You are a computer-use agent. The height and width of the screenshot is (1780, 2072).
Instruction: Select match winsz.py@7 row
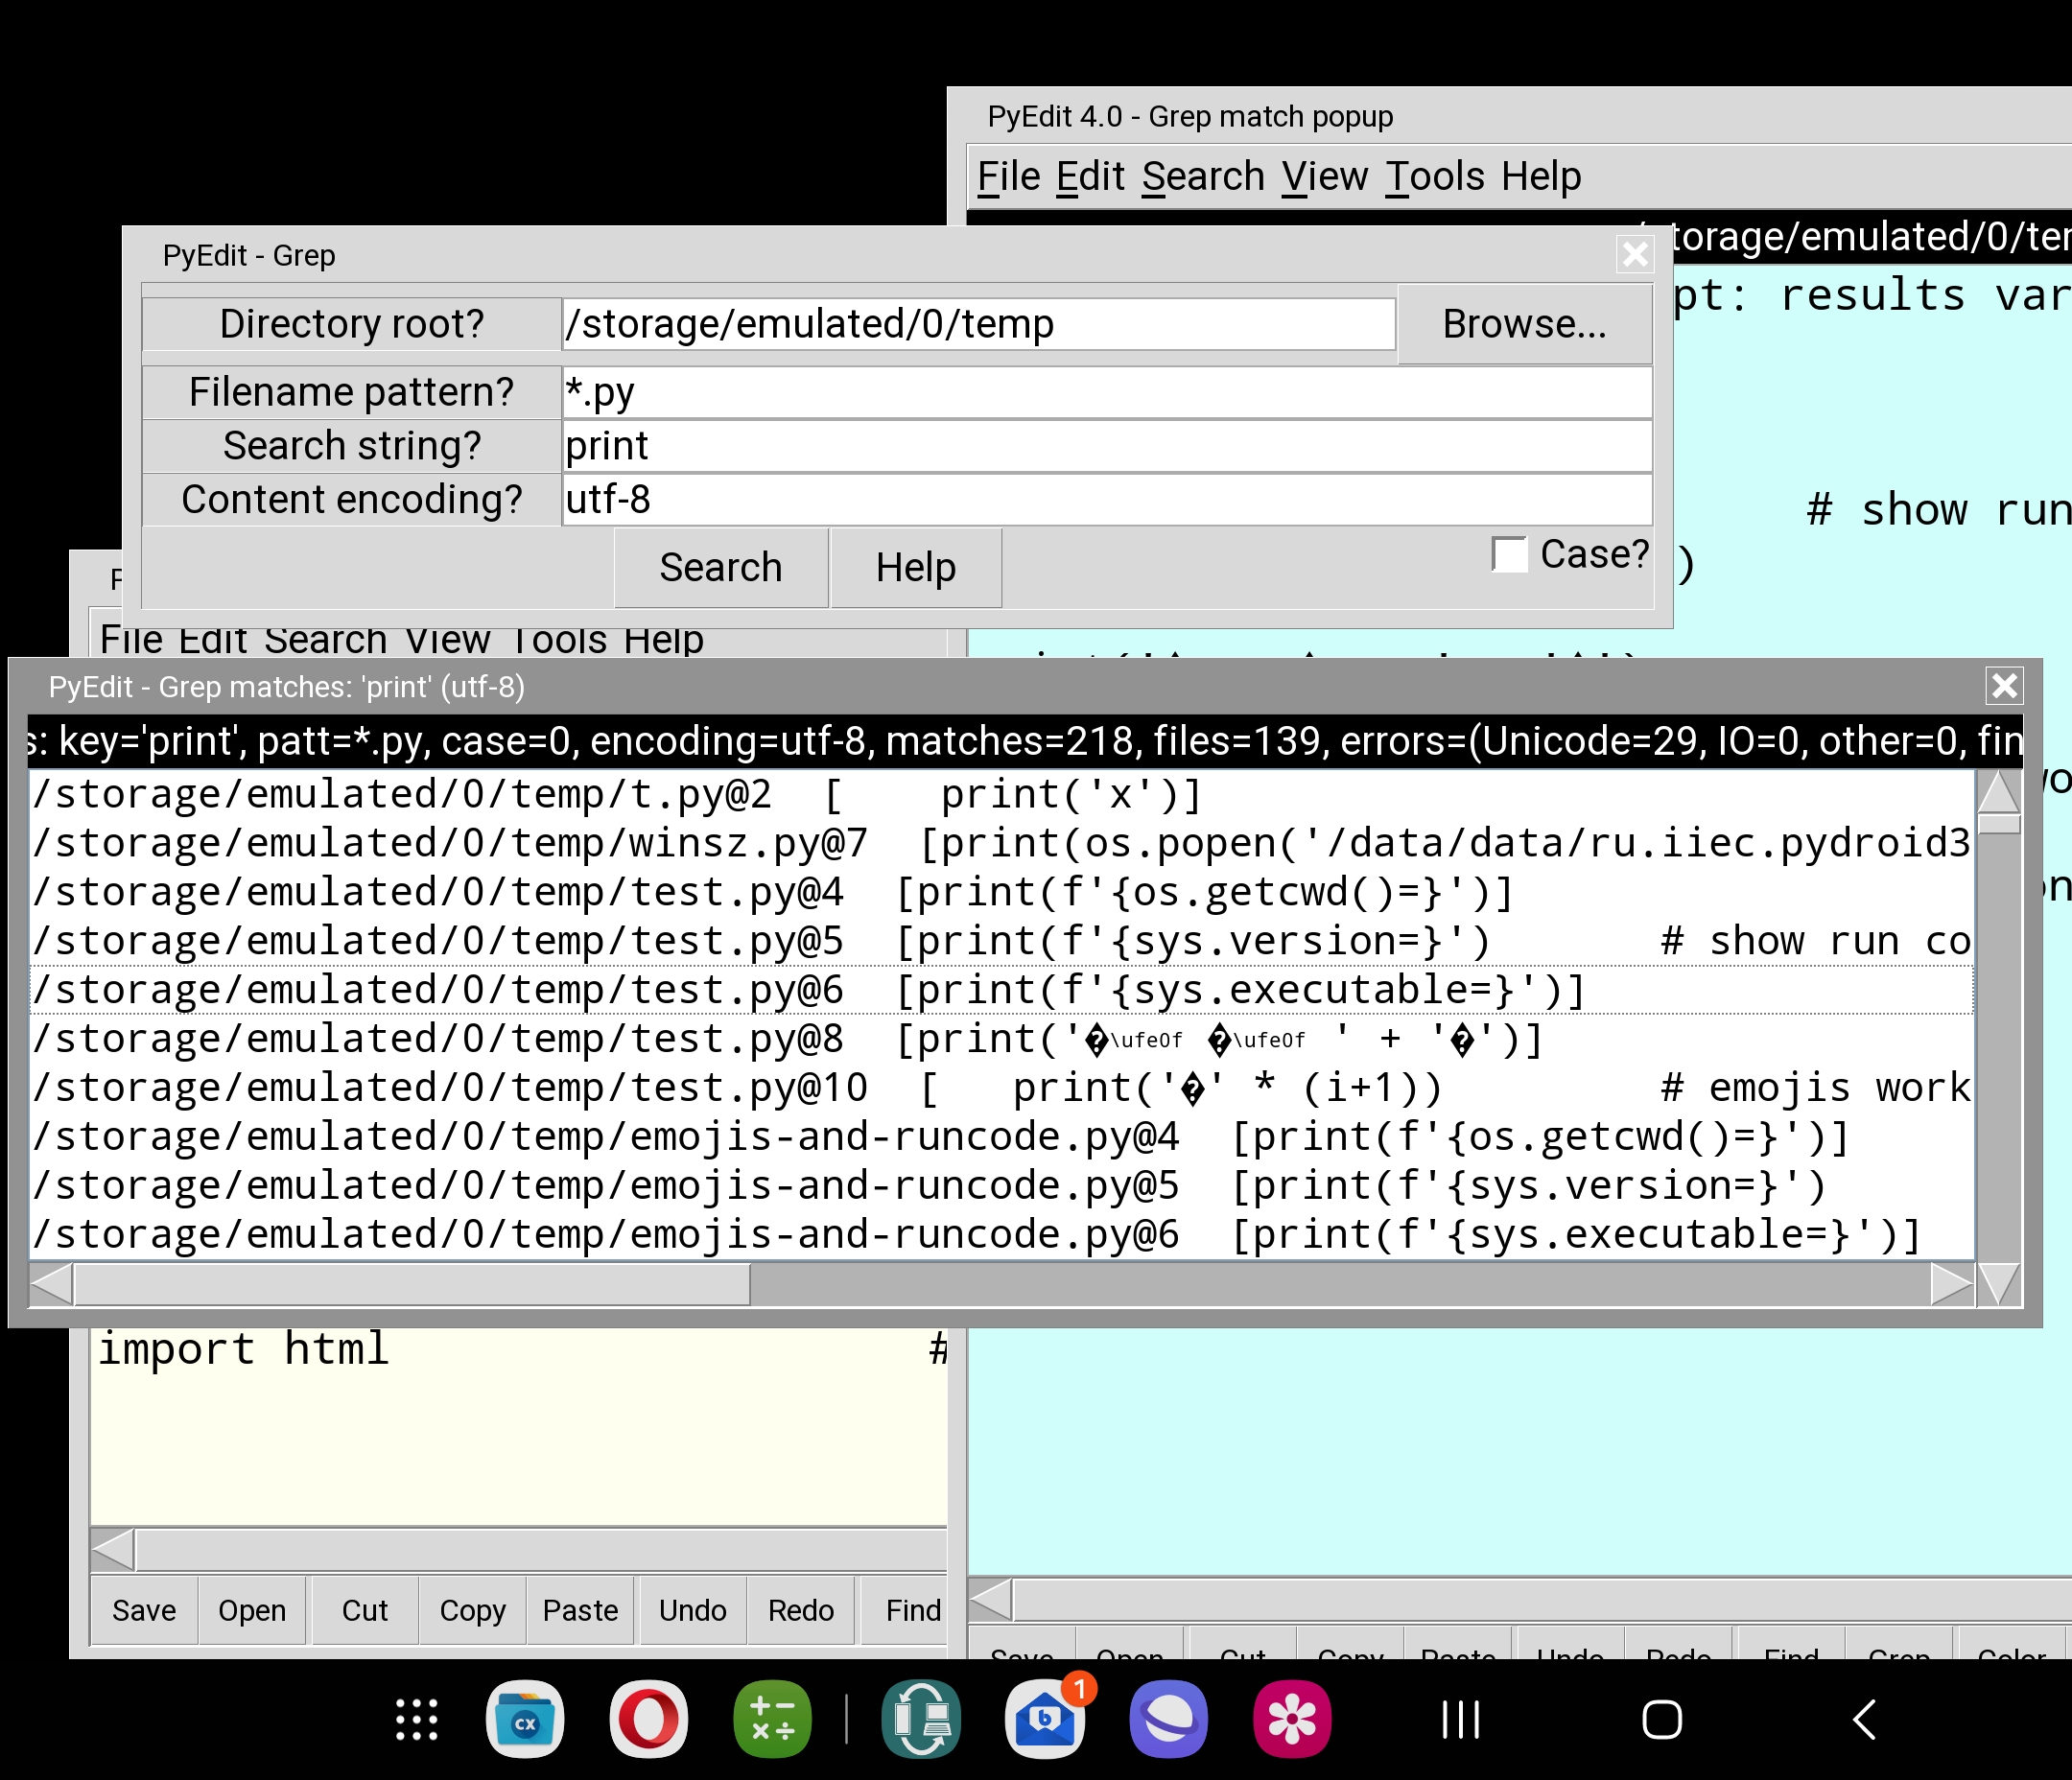click(1002, 843)
